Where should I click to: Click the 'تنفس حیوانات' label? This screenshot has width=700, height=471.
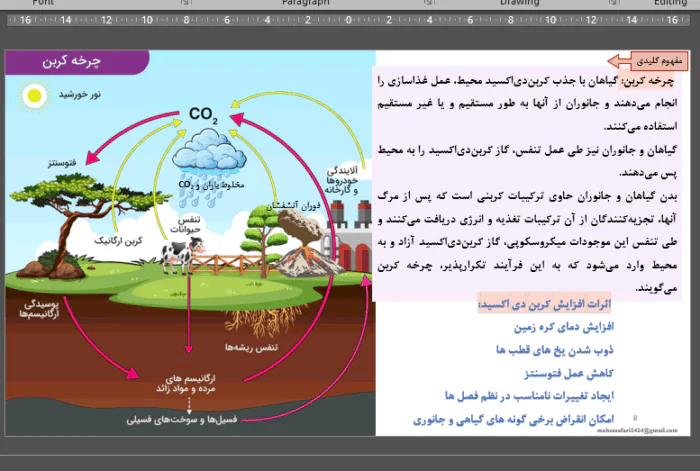coord(185,225)
